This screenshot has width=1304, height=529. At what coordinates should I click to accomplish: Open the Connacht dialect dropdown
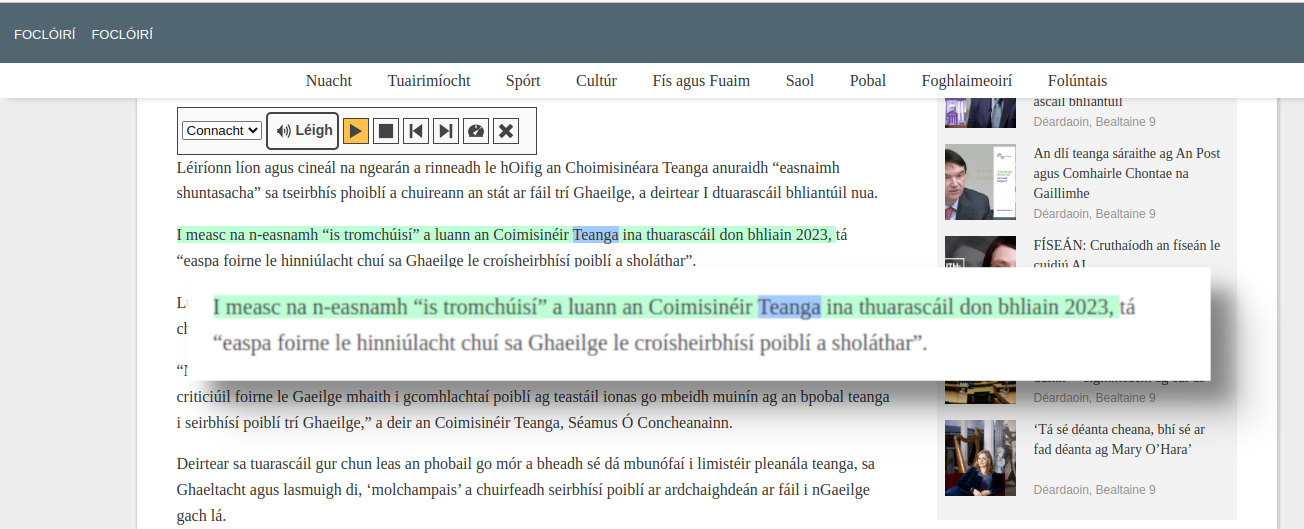pyautogui.click(x=222, y=131)
